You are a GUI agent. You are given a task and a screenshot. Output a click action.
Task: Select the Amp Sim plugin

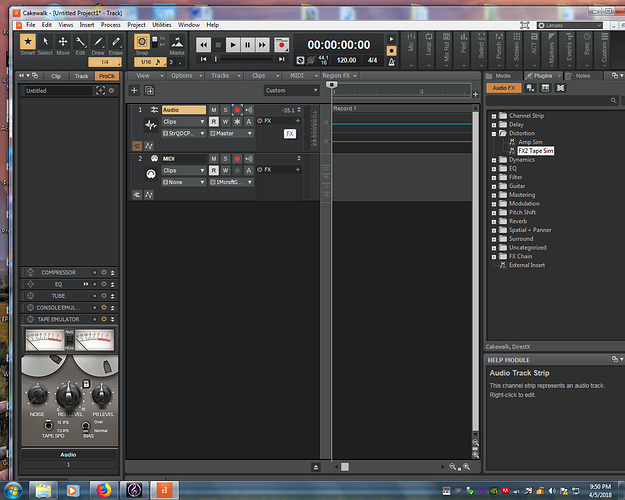530,142
